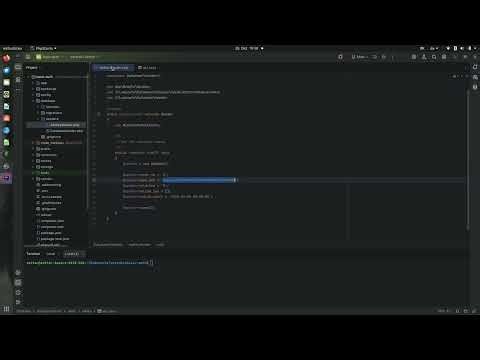Select package.json in project tree
The width and height of the screenshot is (480, 360).
[48, 233]
